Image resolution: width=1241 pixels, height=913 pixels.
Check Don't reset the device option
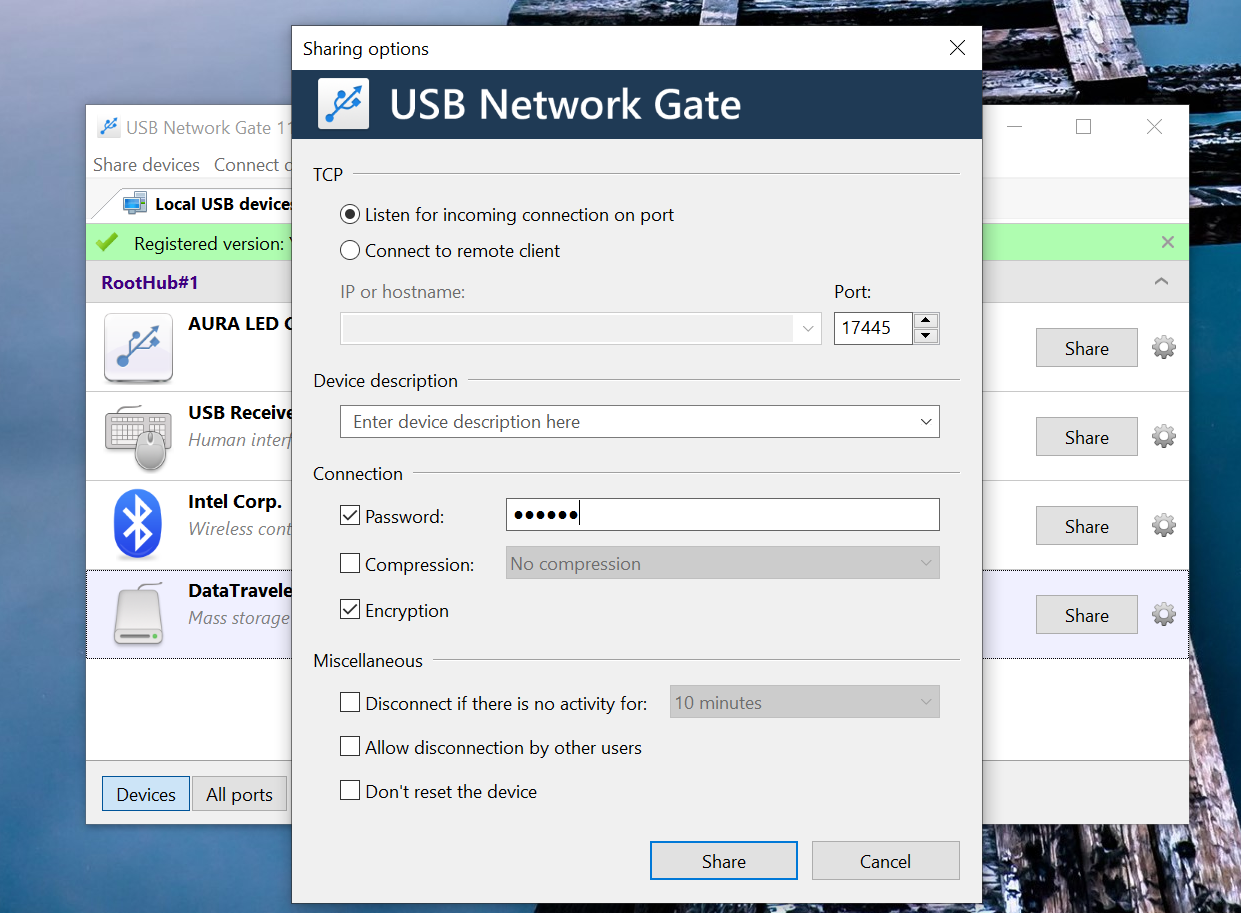pos(350,791)
